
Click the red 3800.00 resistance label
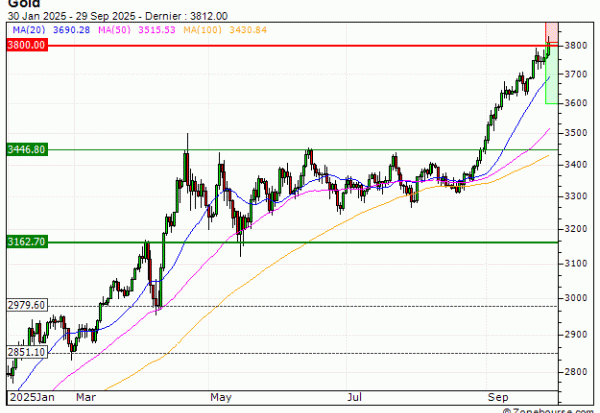(24, 46)
